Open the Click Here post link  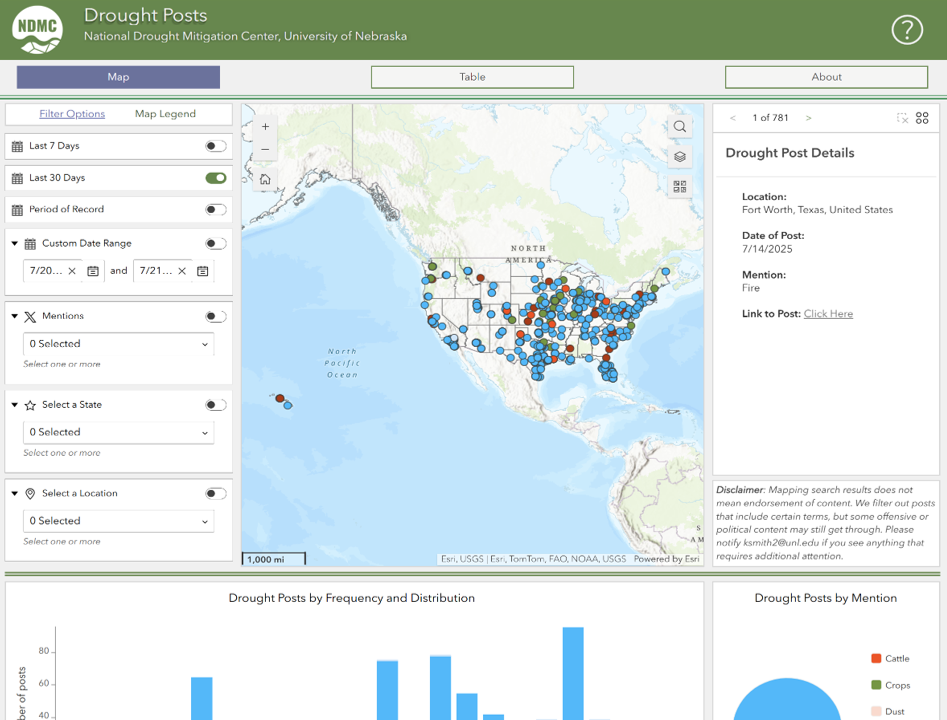[x=828, y=314]
